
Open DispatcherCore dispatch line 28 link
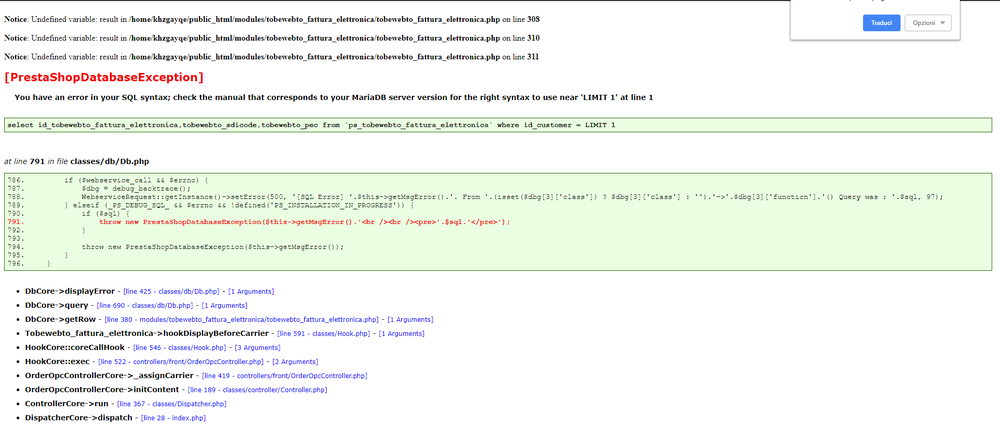(x=173, y=418)
